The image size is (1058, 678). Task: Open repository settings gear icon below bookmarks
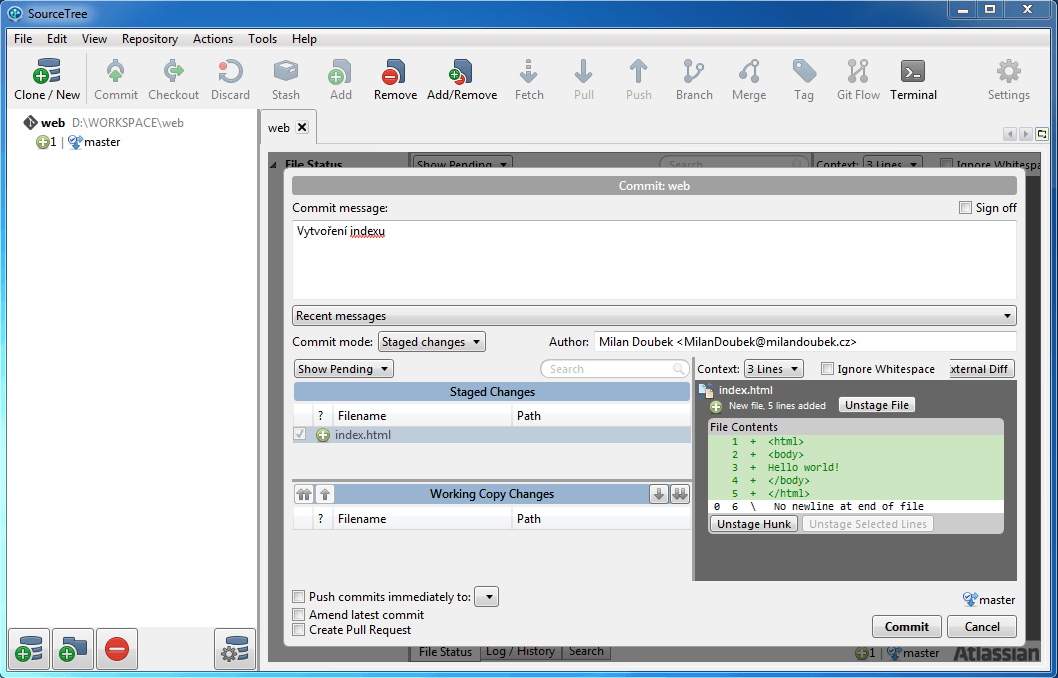coord(235,648)
